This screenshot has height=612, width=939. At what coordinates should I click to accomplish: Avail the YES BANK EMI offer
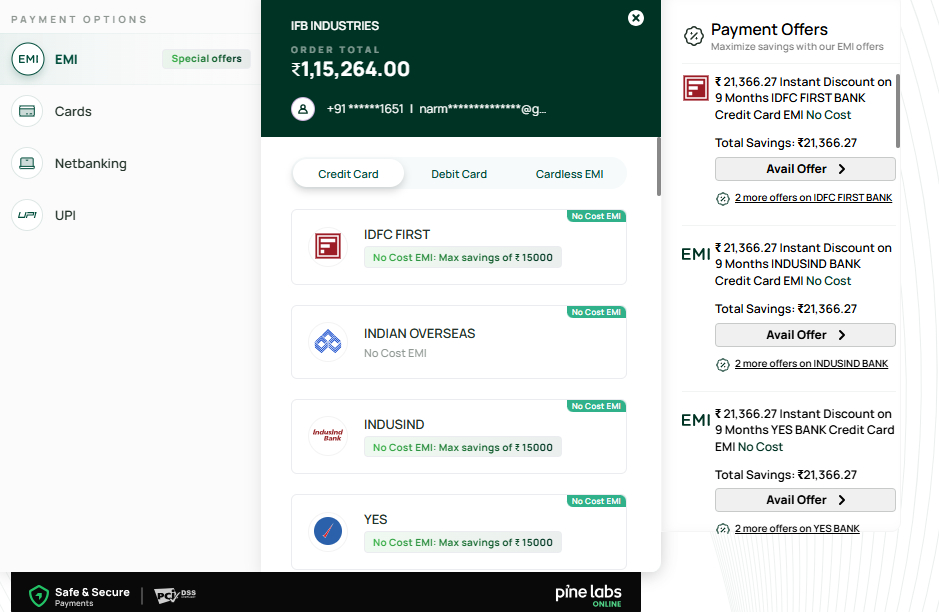[x=805, y=500]
